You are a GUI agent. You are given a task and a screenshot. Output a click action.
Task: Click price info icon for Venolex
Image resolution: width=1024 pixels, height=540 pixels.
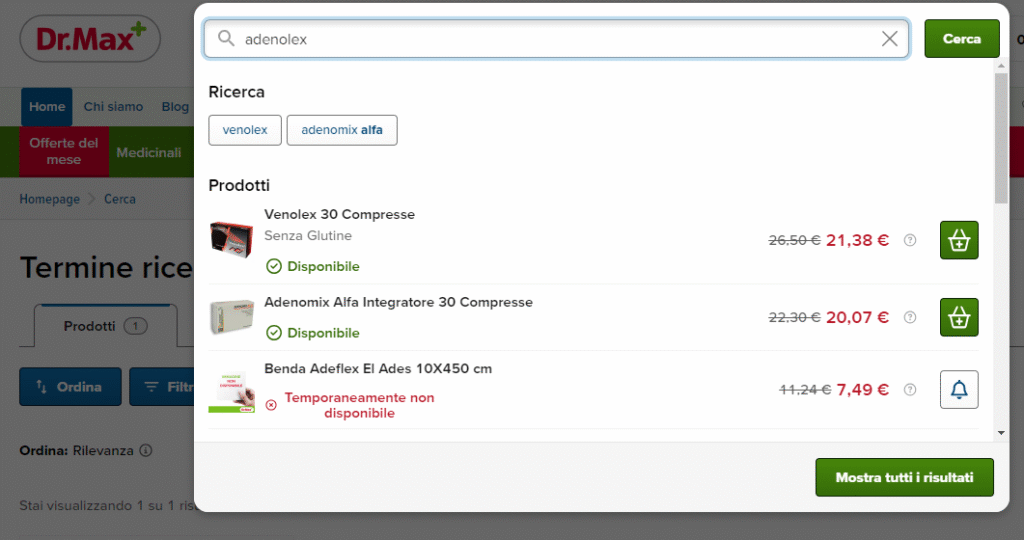(909, 240)
